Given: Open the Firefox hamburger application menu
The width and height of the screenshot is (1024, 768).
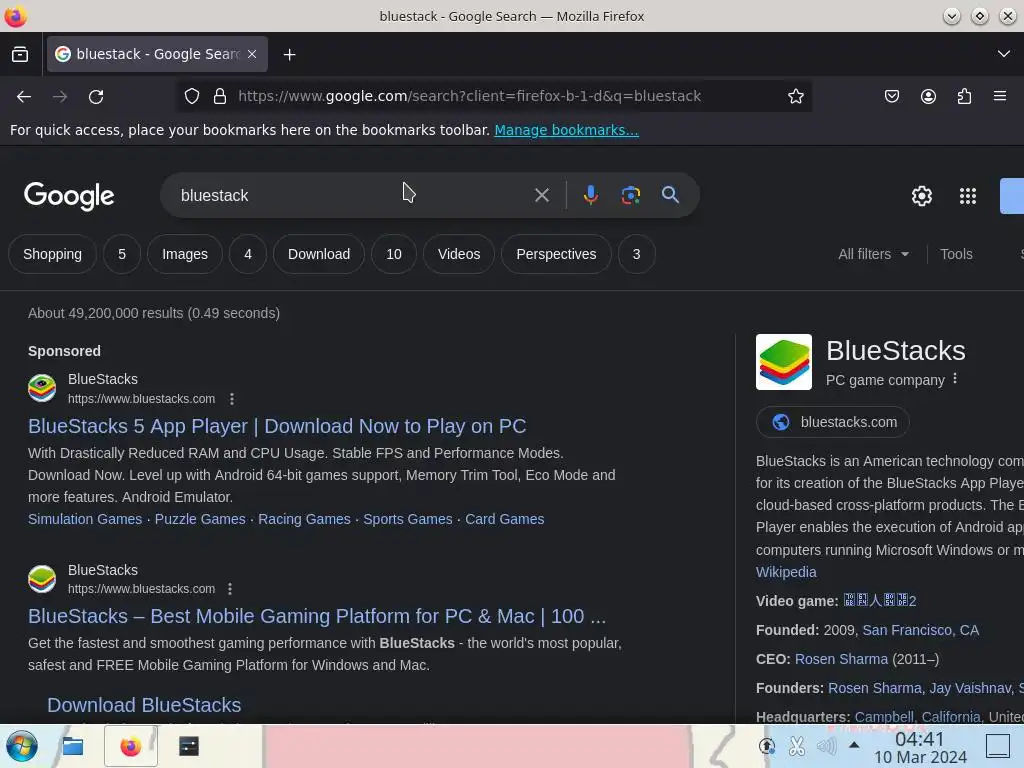Looking at the screenshot, I should coord(1000,97).
